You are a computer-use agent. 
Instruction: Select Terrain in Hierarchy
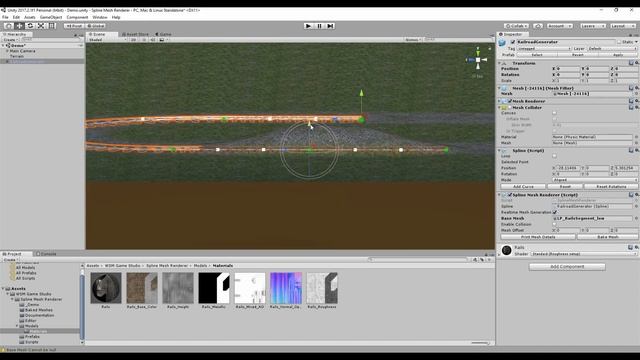[17, 56]
